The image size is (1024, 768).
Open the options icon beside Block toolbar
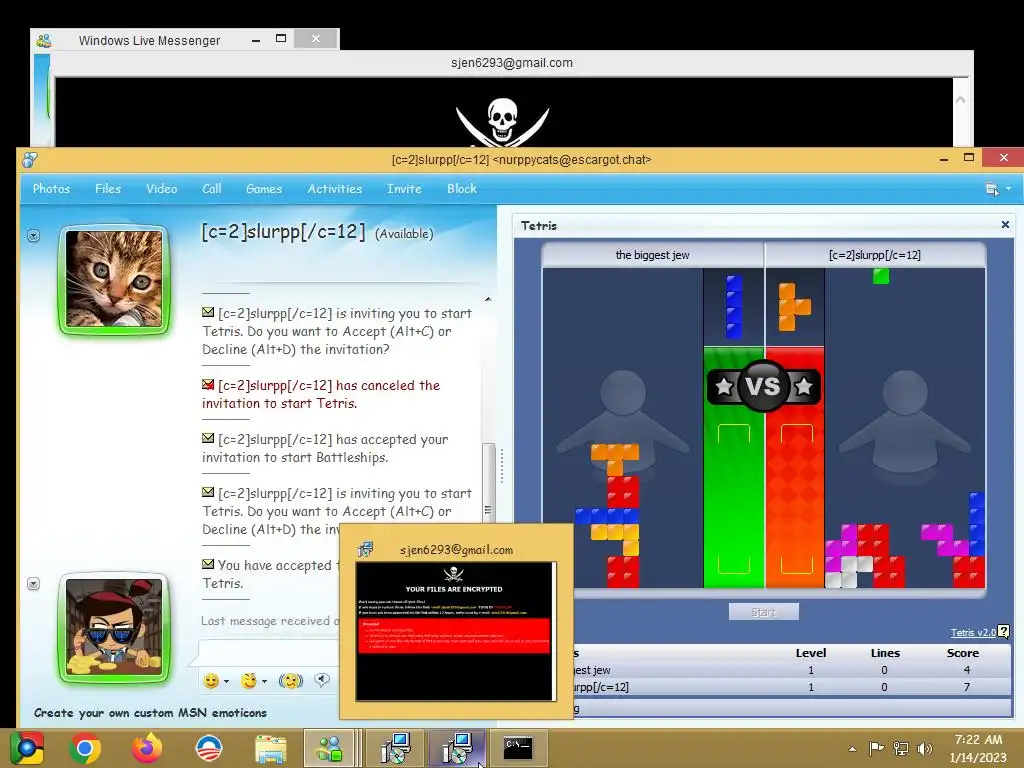[x=992, y=189]
